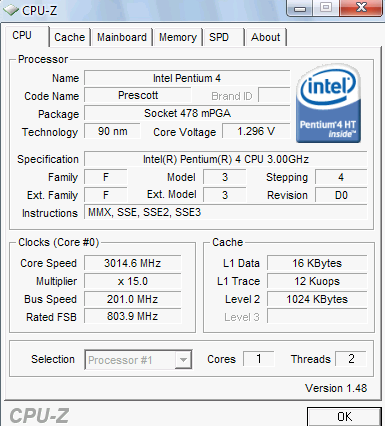Image resolution: width=385 pixels, height=426 pixels.
Task: Expand the Processor #1 selection dropdown
Action: 138,360
